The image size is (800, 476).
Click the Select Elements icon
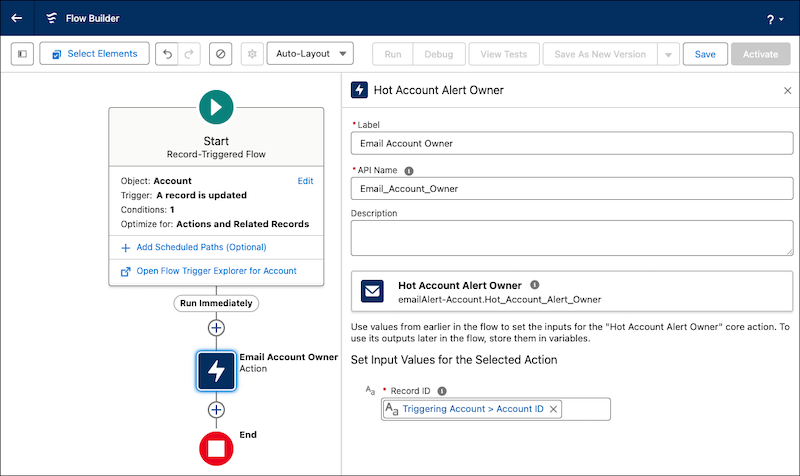[57, 54]
